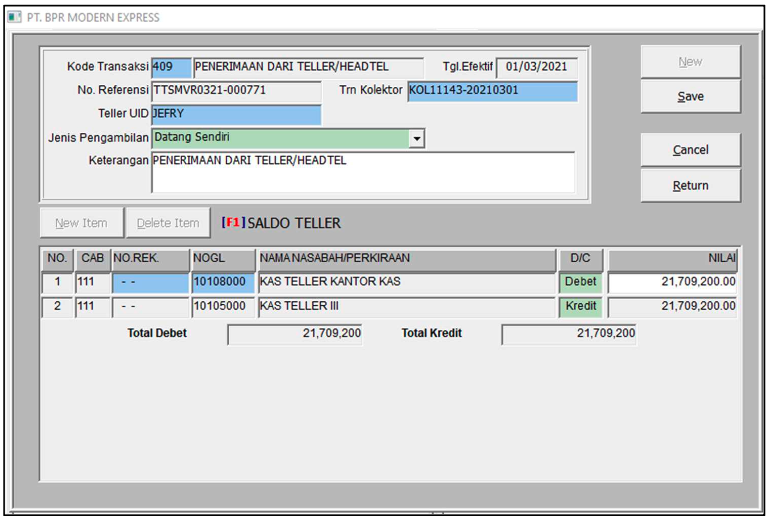Click KAS TELLER III account name cell
The width and height of the screenshot is (773, 522).
tap(405, 306)
